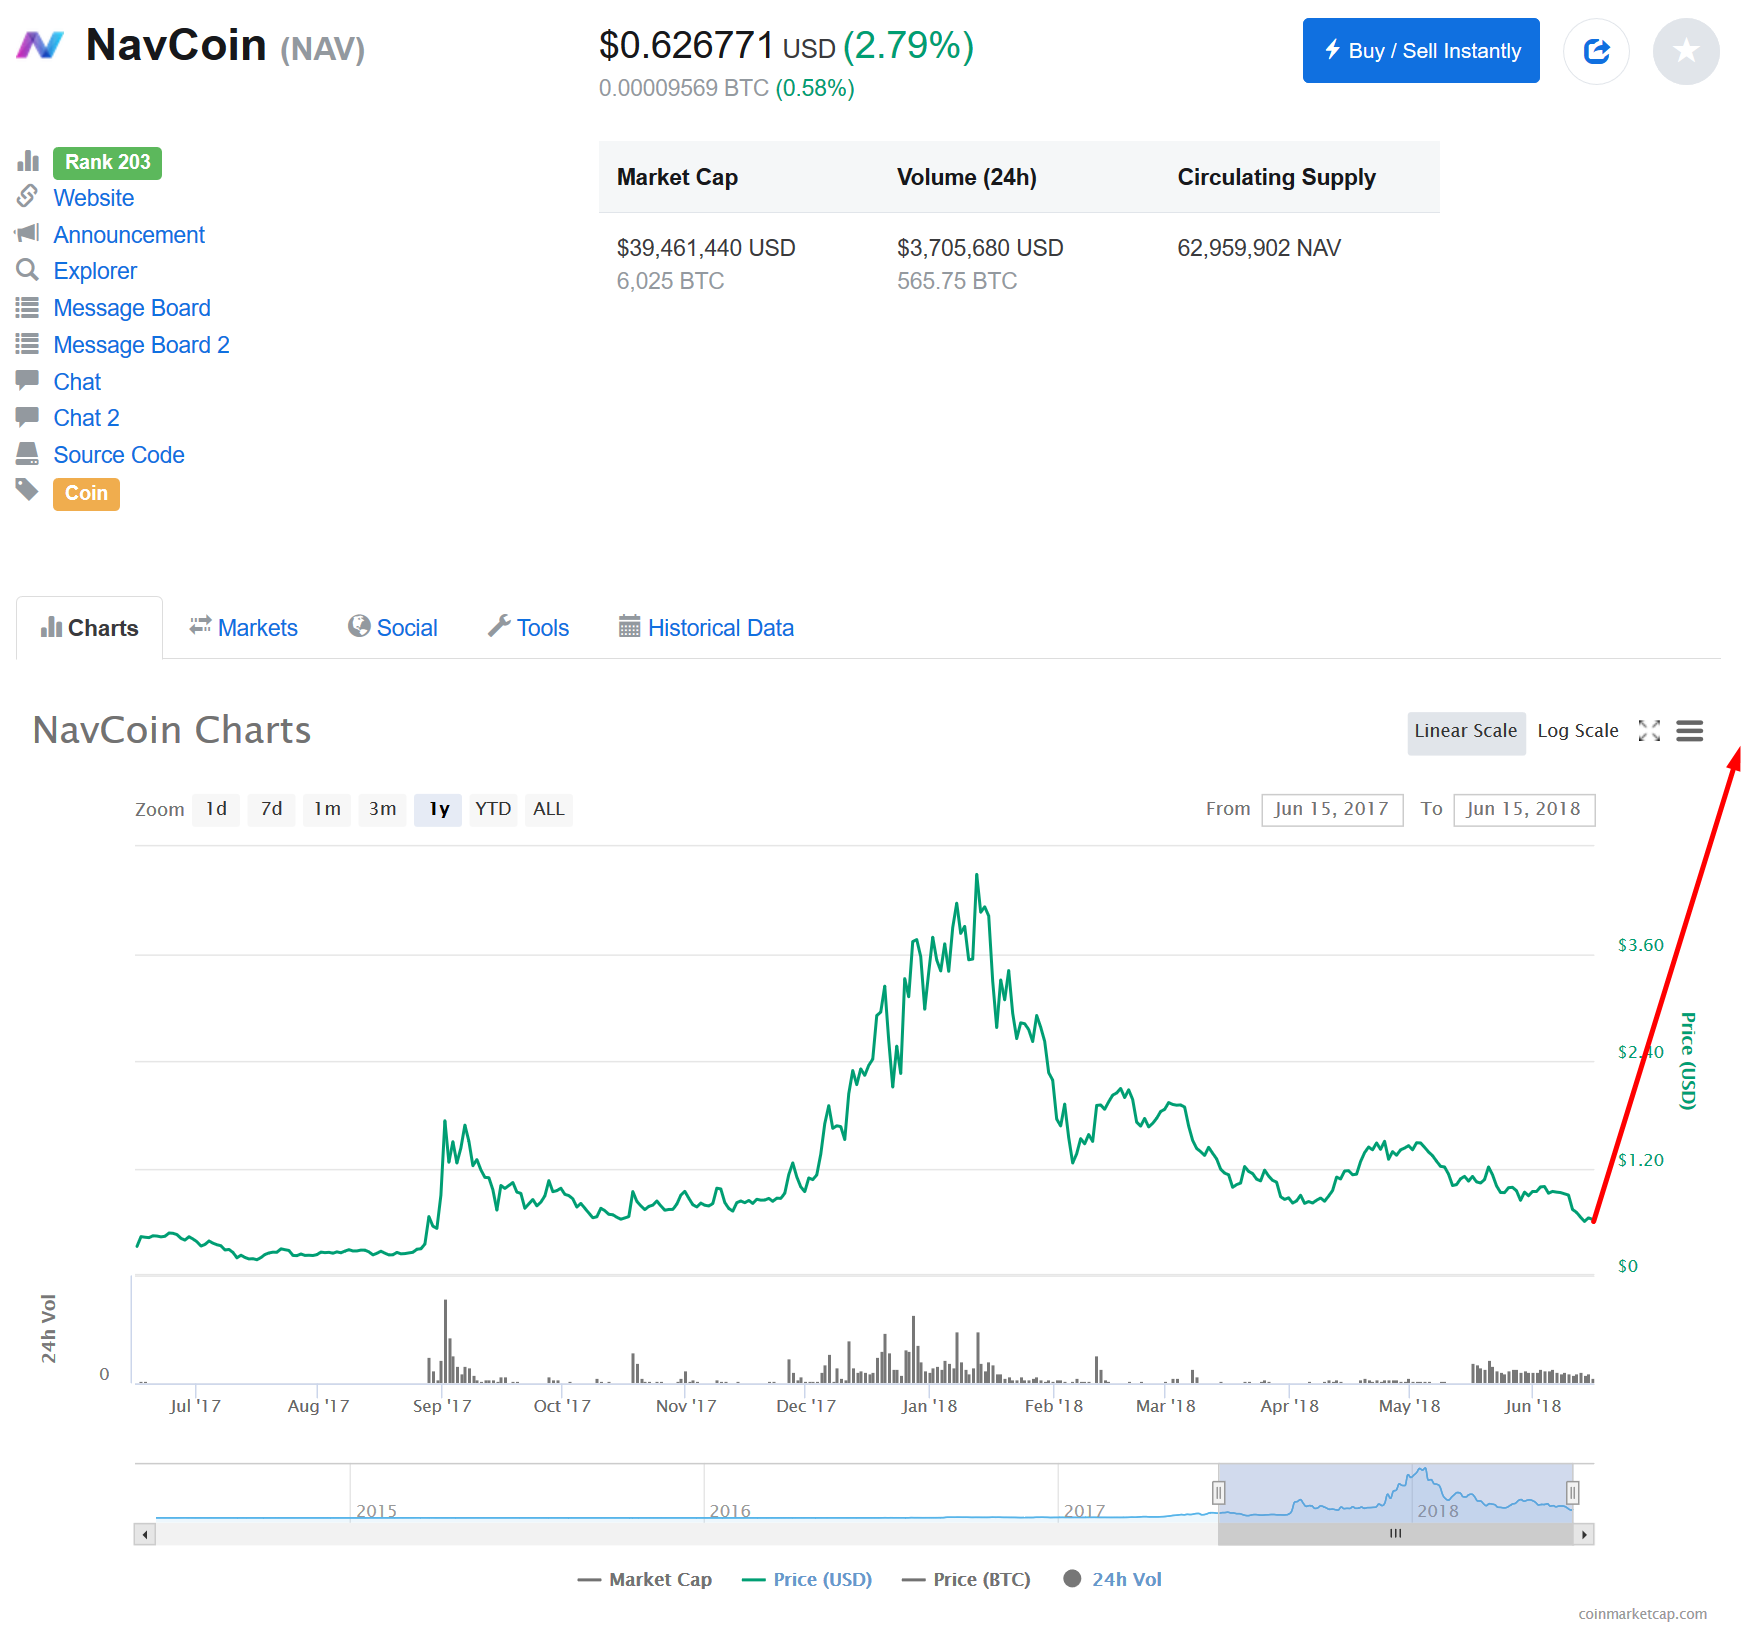Open the Source Code link
The width and height of the screenshot is (1753, 1647).
pyautogui.click(x=119, y=455)
